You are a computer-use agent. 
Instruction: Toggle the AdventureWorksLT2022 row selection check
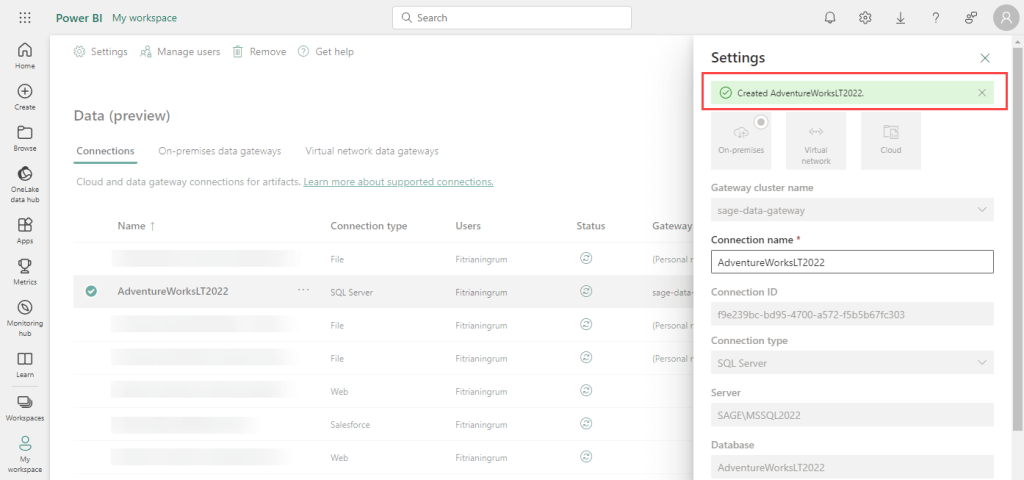tap(91, 291)
